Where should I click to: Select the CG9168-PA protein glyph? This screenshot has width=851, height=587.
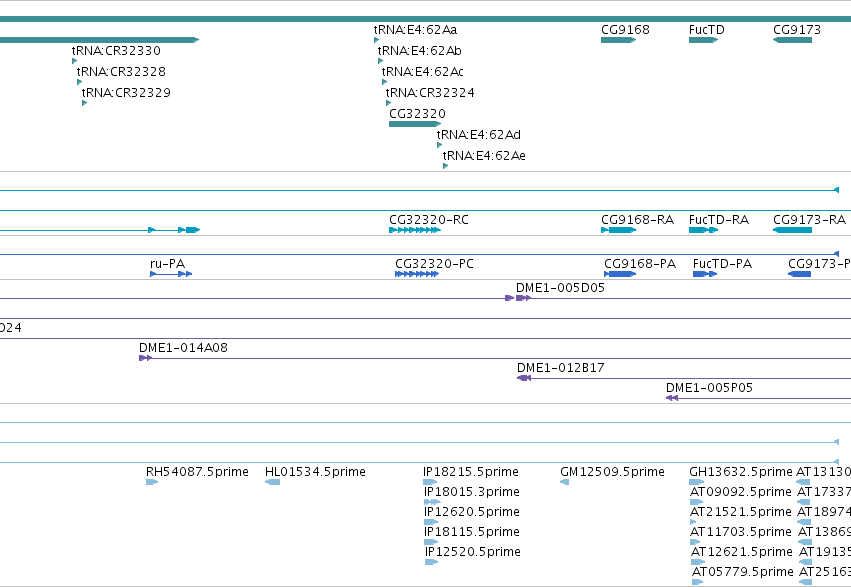click(620, 274)
